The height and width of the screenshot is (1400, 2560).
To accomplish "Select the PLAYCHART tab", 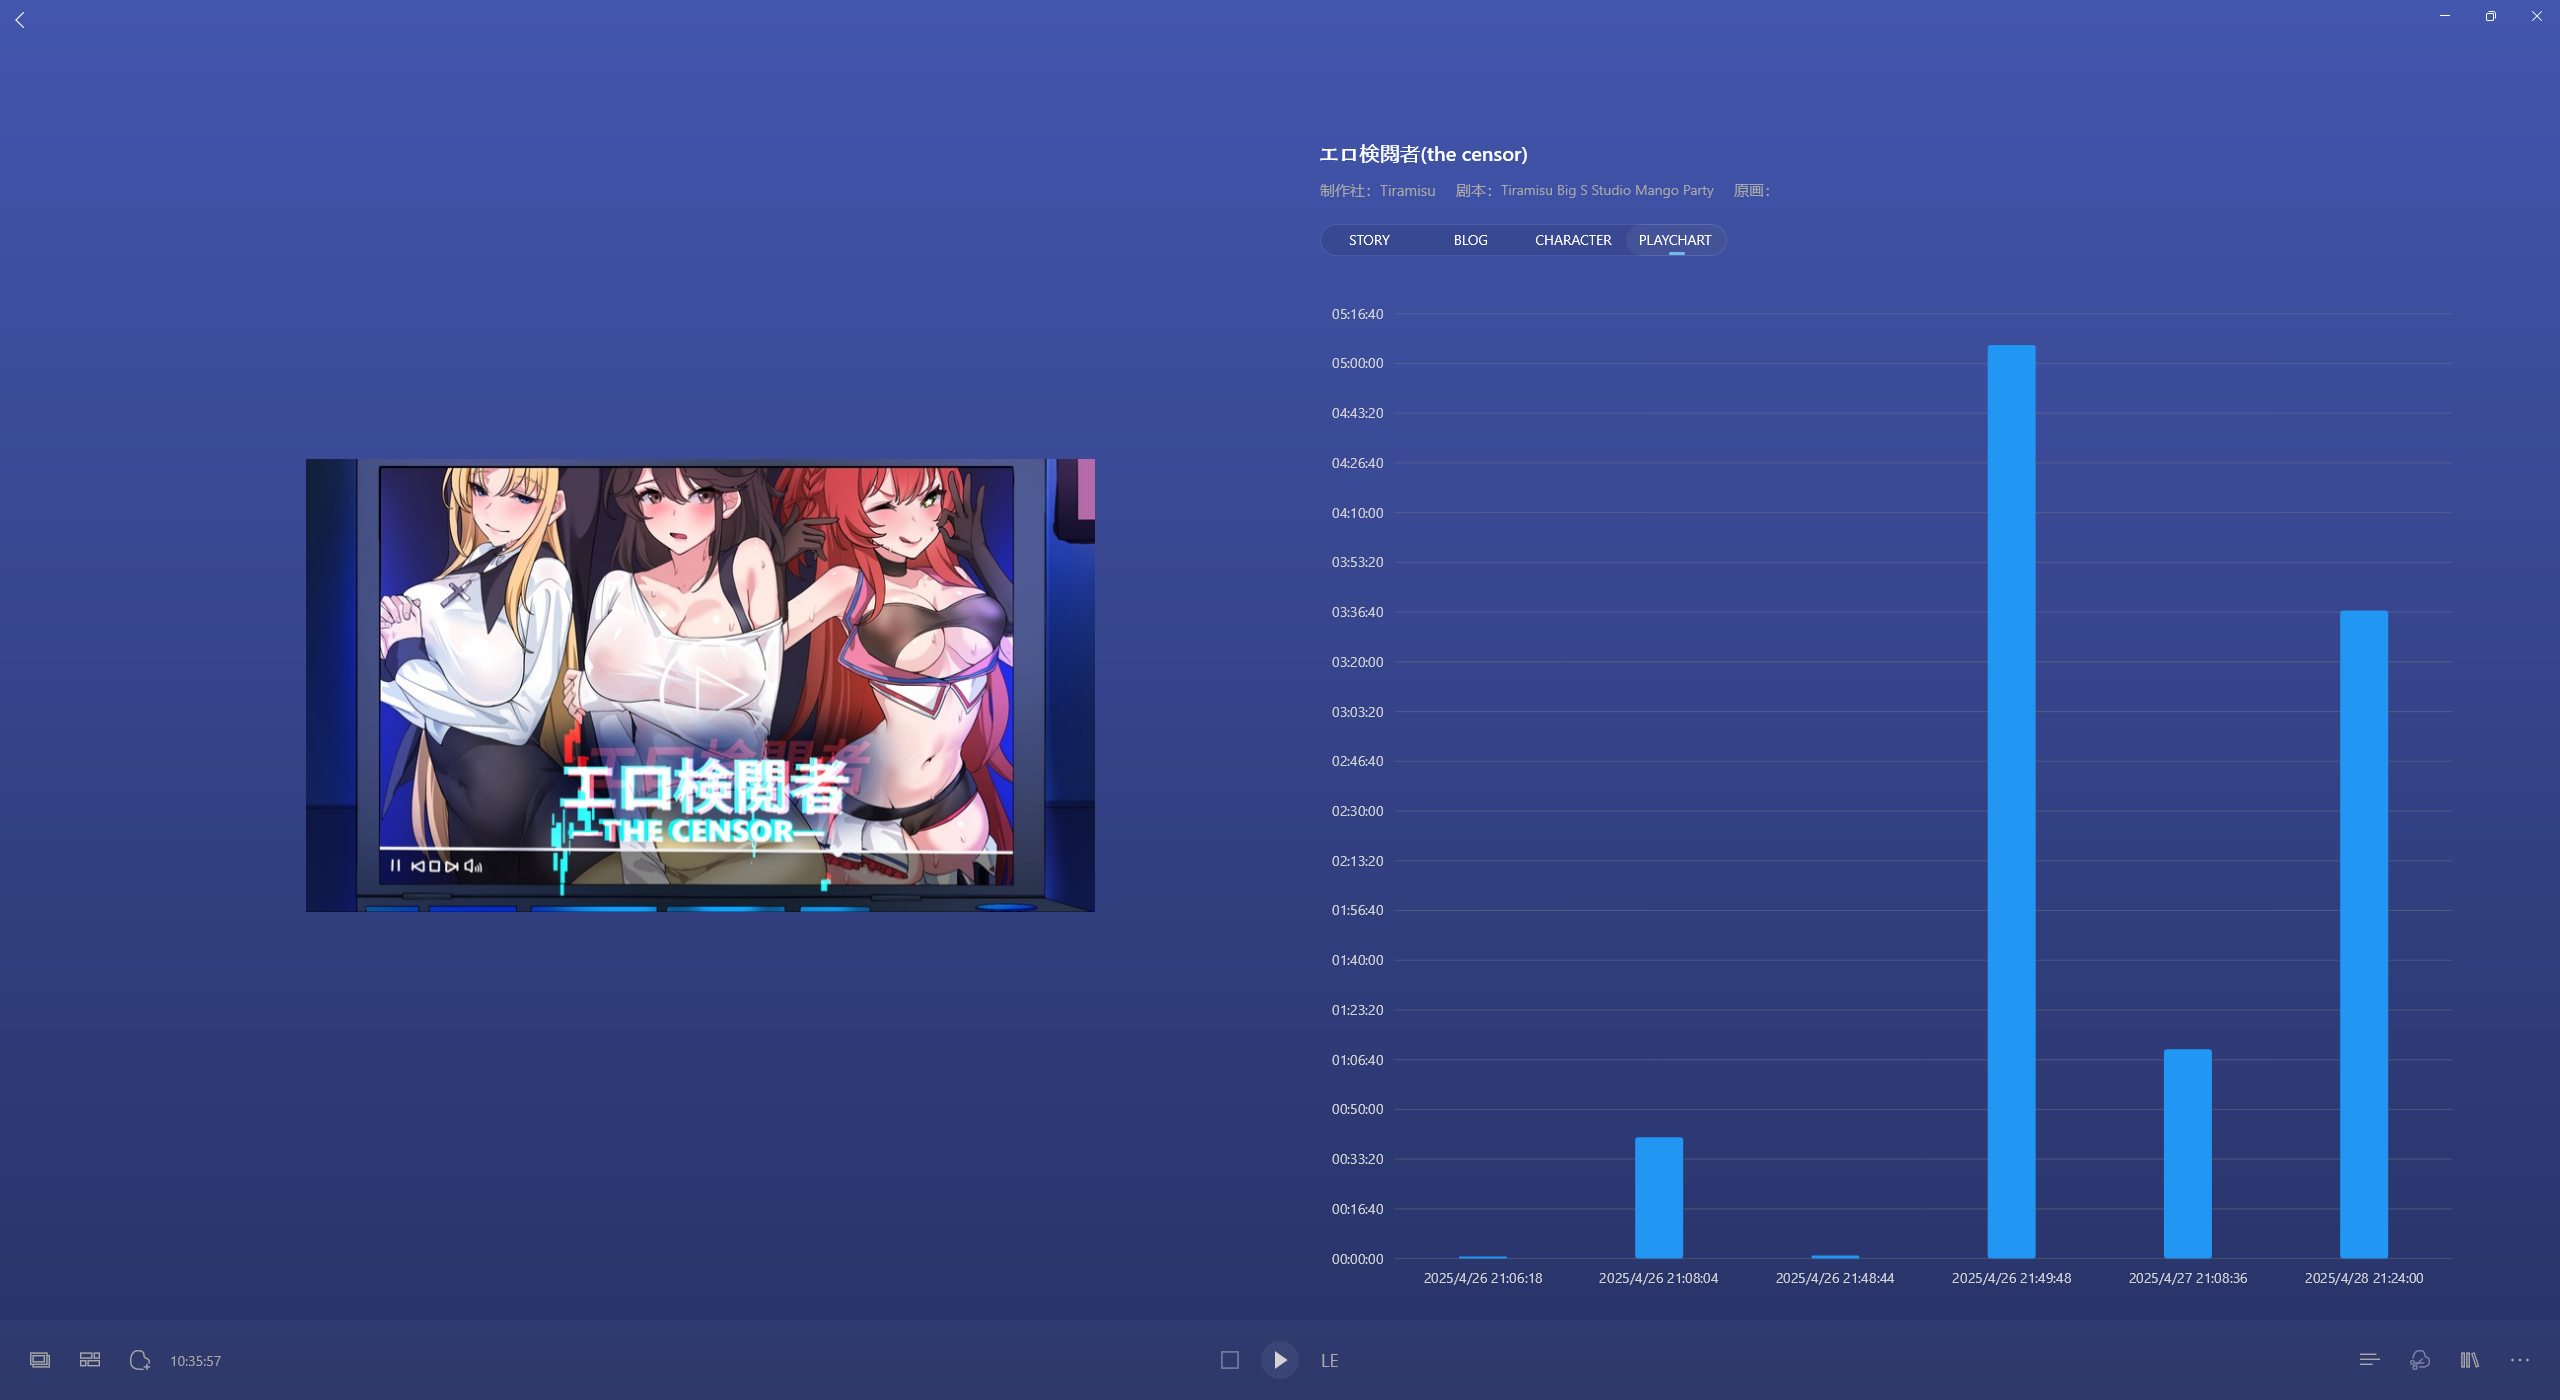I will (x=1675, y=240).
